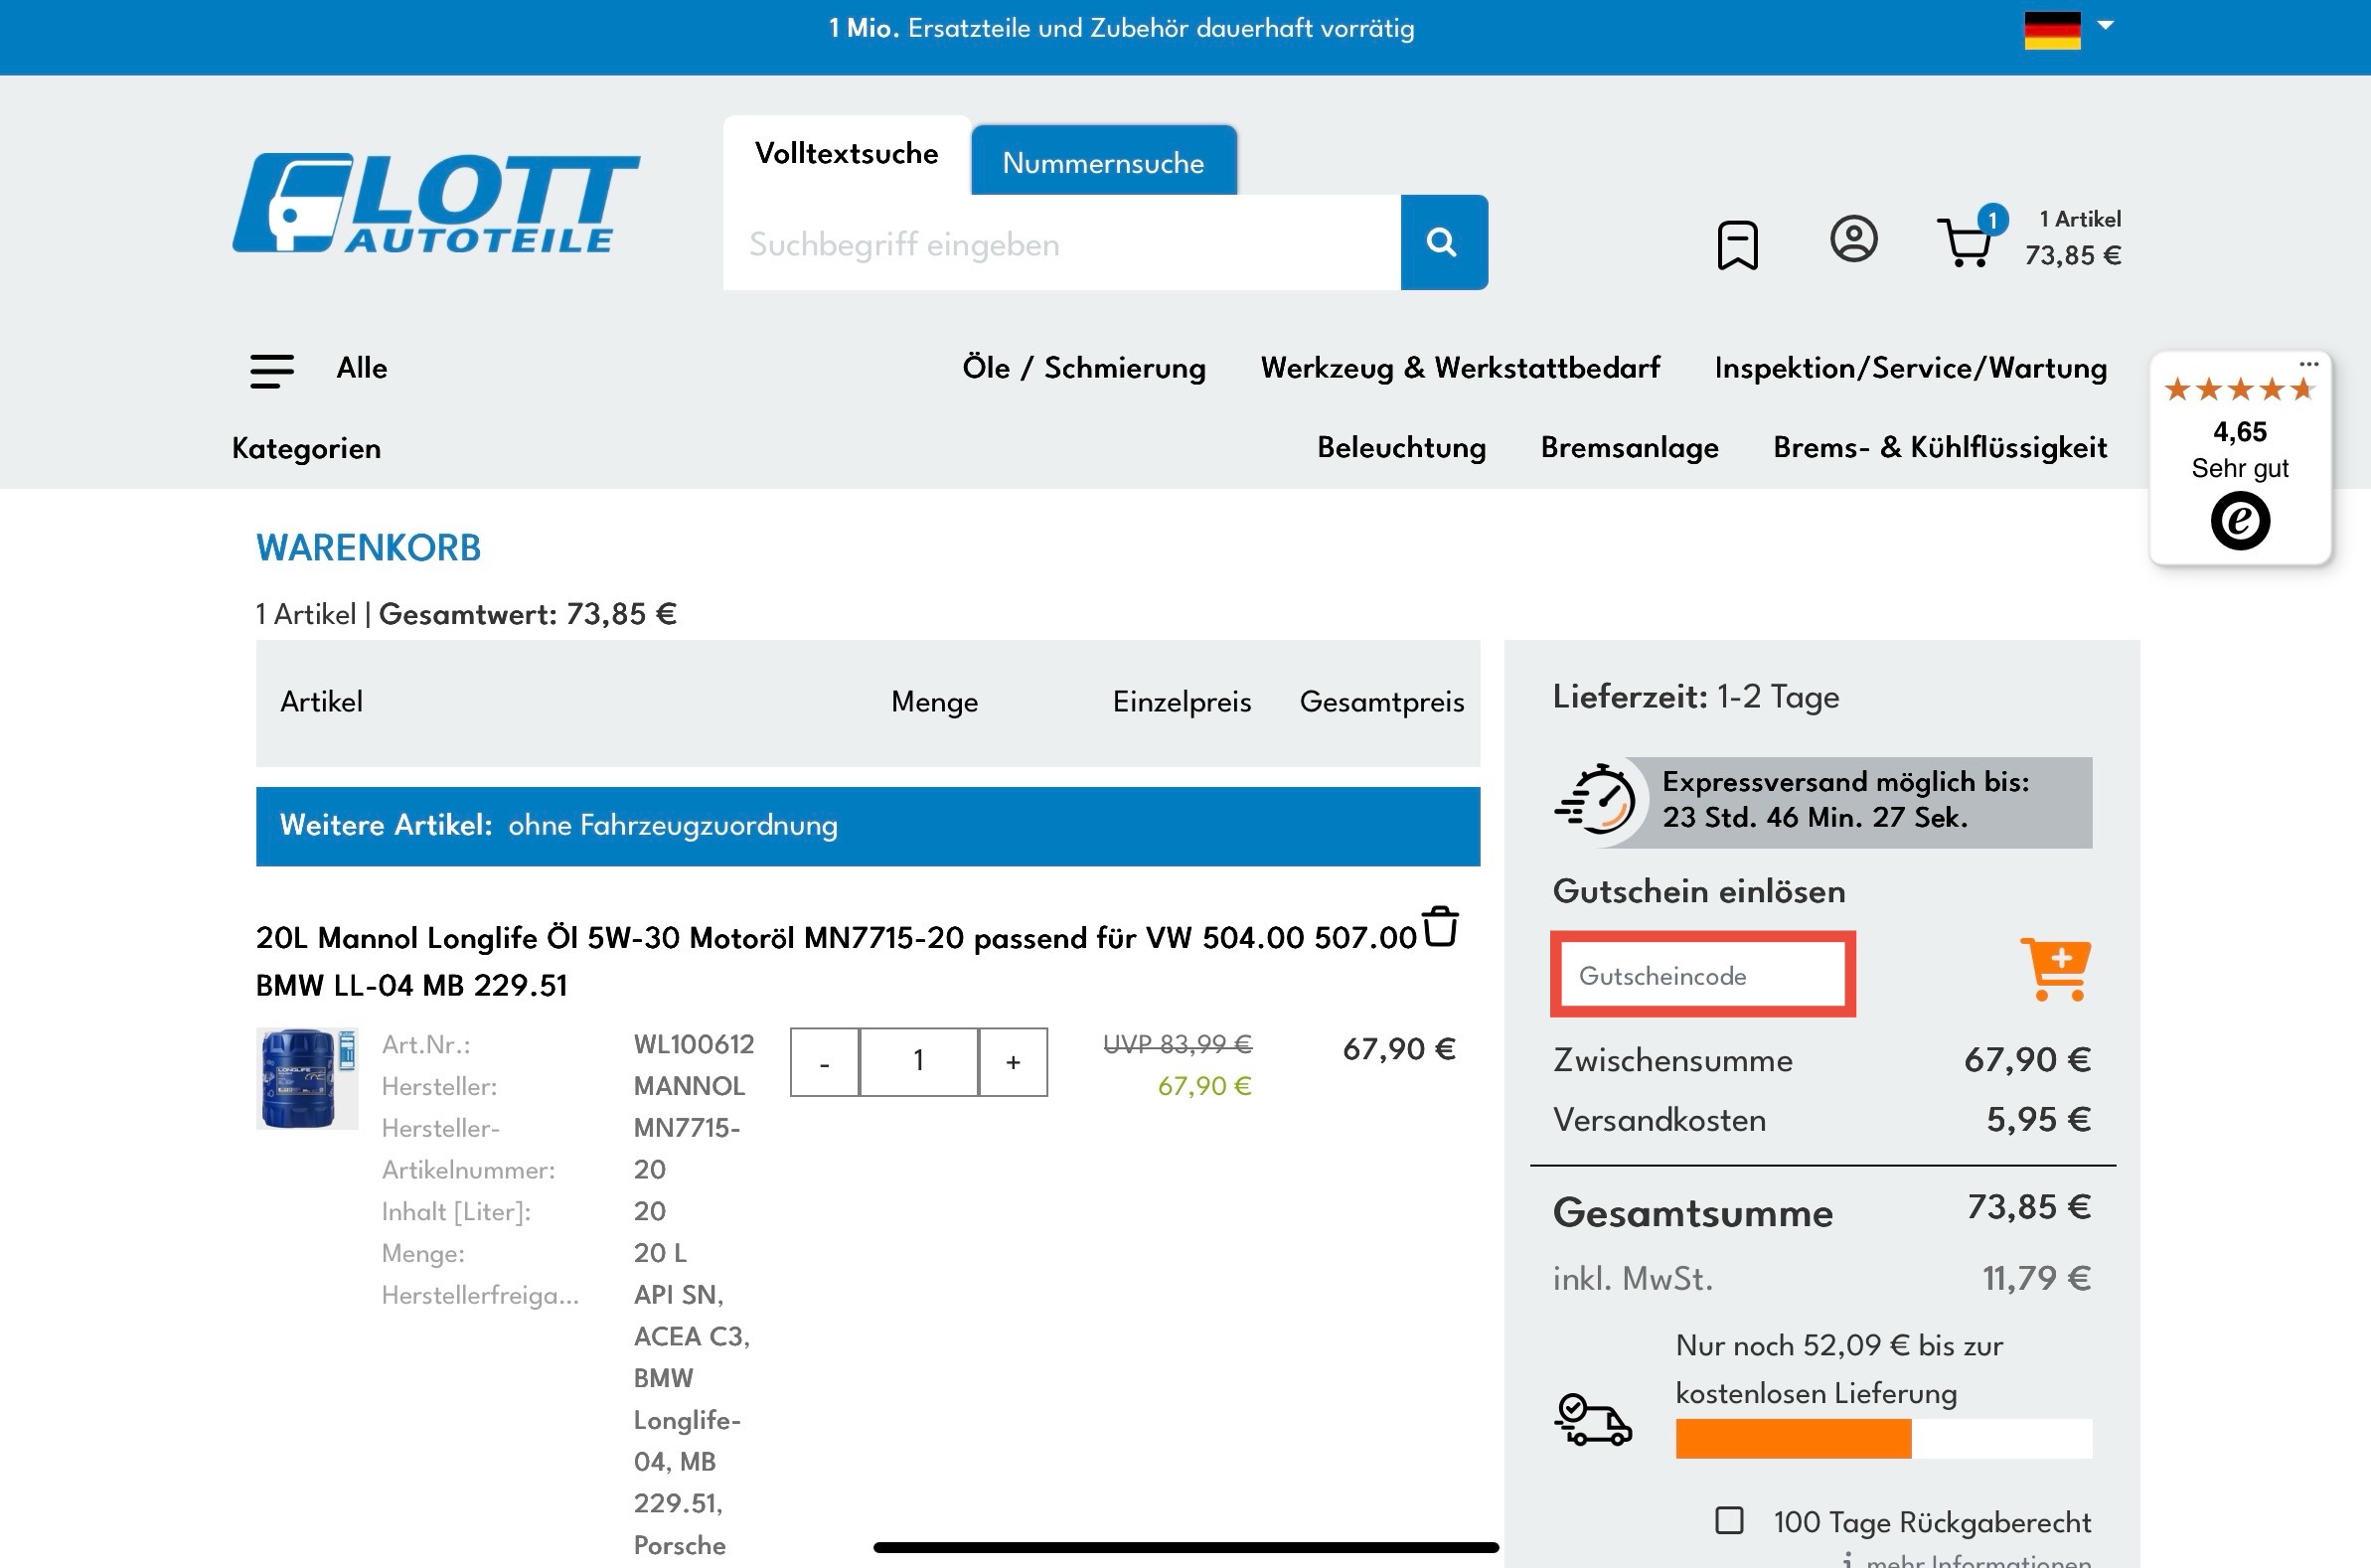This screenshot has height=1568, width=2371.
Task: Decrease quantity with minus button
Action: 824,1062
